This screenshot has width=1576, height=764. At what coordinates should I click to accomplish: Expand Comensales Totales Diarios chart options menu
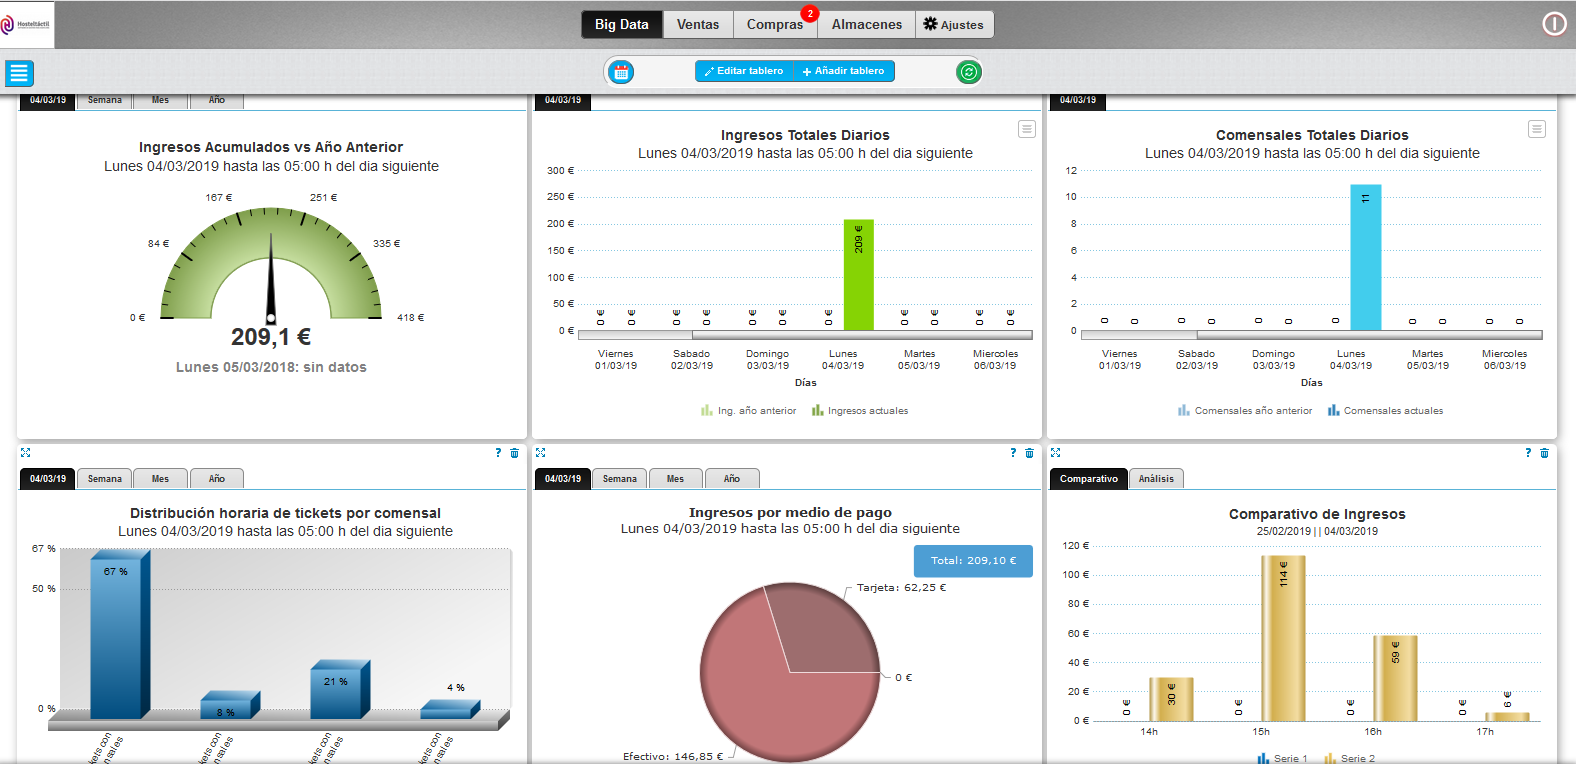[x=1536, y=129]
